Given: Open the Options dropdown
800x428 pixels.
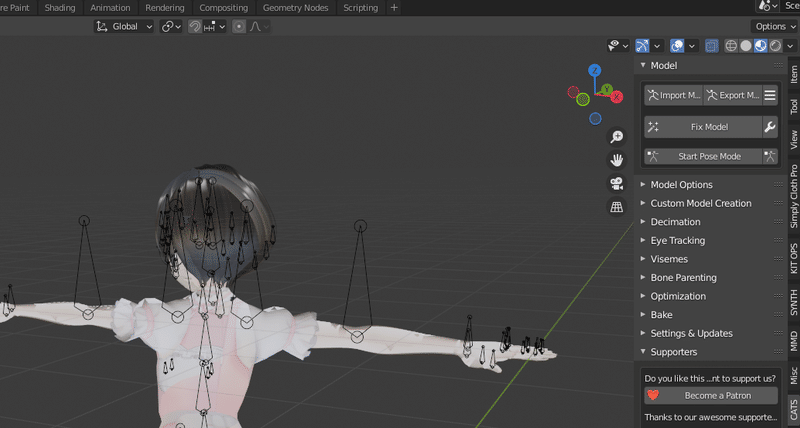Looking at the screenshot, I should (x=774, y=27).
